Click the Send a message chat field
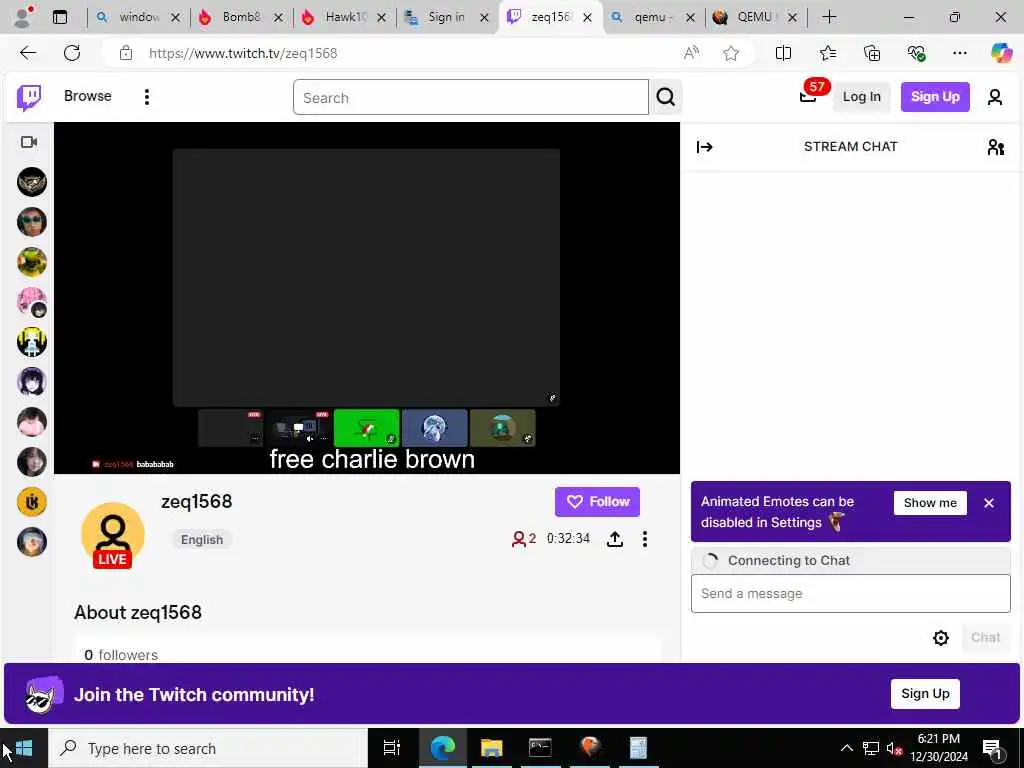 [850, 594]
